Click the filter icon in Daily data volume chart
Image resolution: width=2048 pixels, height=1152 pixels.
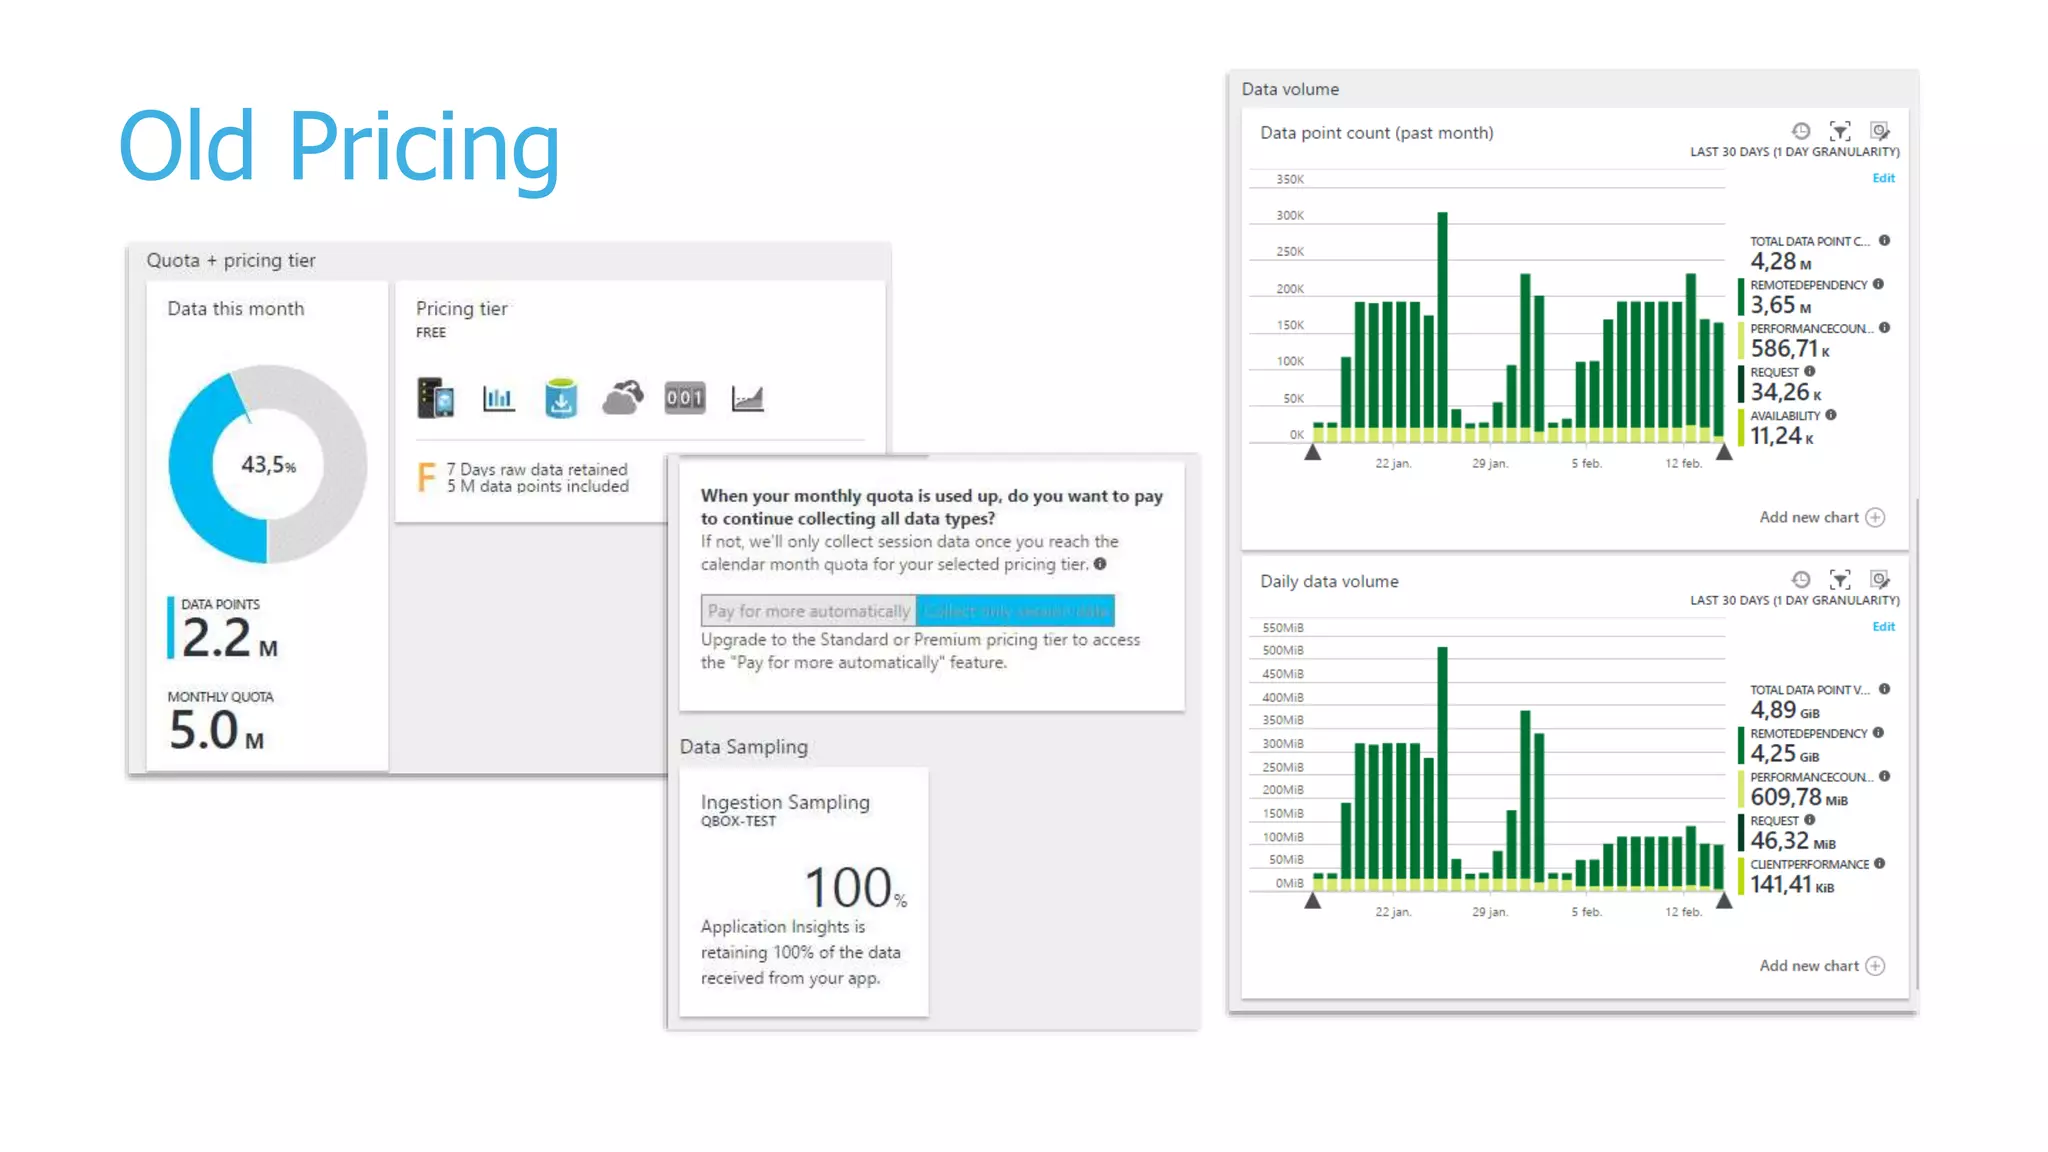1840,580
